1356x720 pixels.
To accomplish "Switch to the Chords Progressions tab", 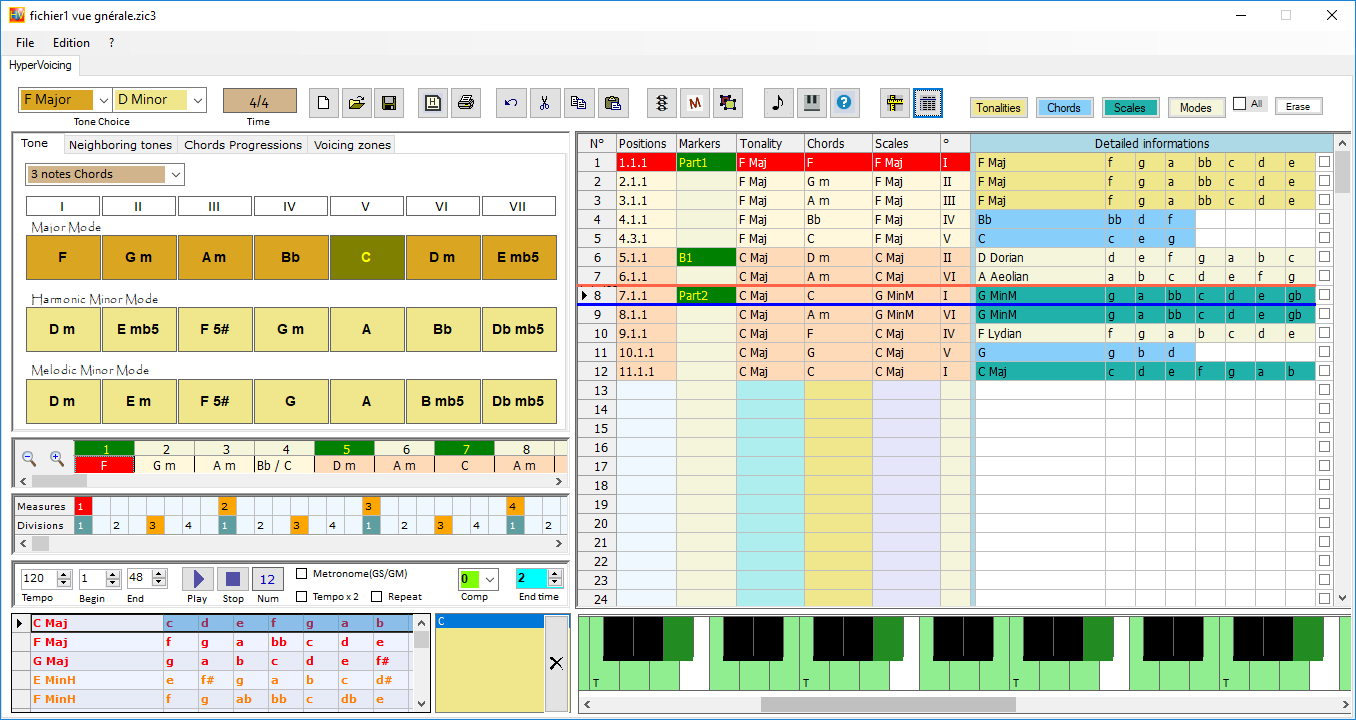I will (243, 145).
